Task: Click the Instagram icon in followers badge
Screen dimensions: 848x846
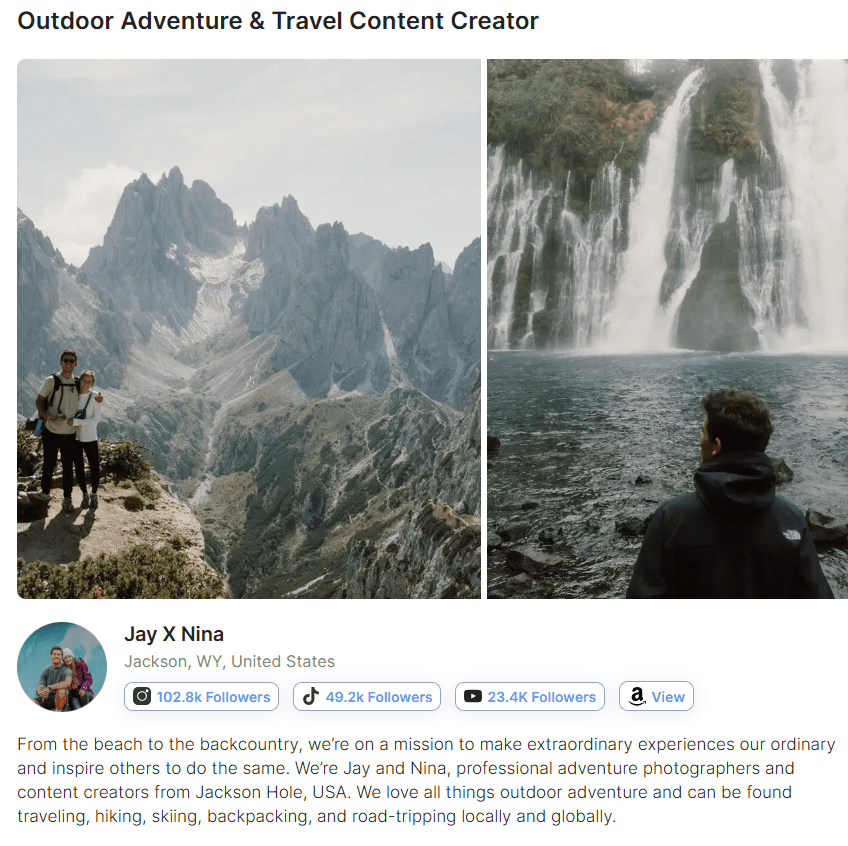Action: pyautogui.click(x=142, y=696)
